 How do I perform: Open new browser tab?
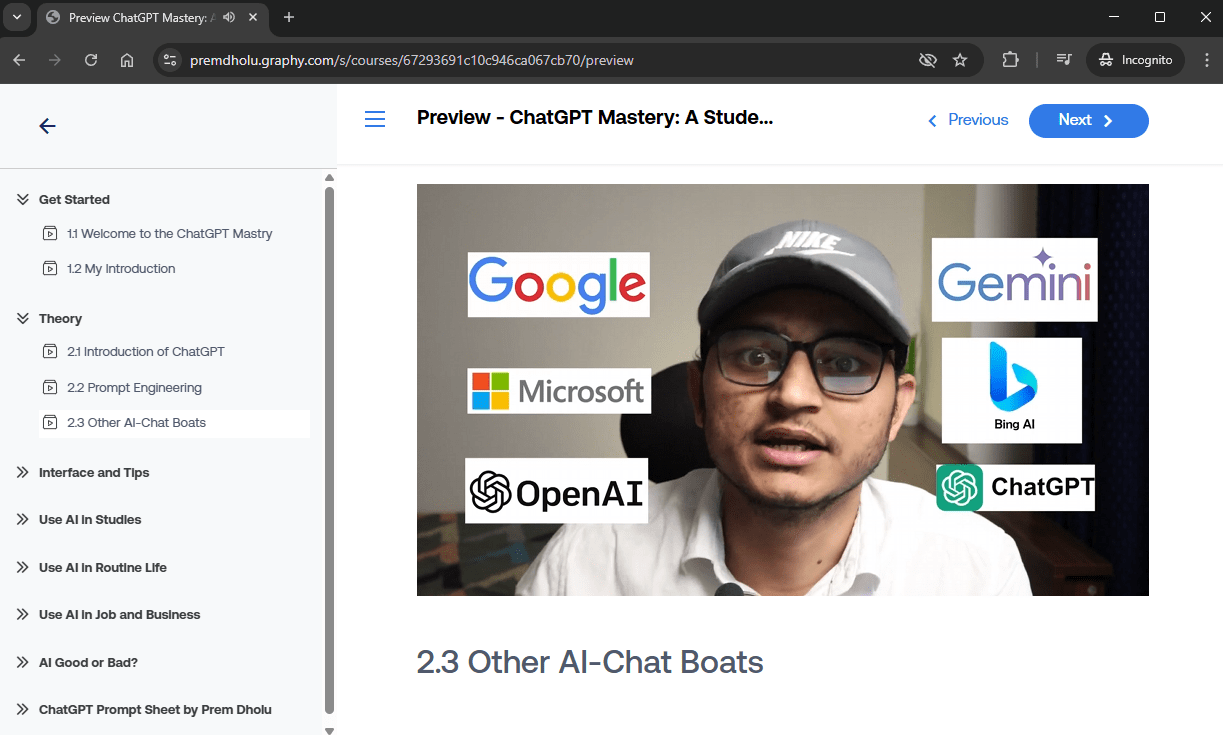pyautogui.click(x=289, y=17)
